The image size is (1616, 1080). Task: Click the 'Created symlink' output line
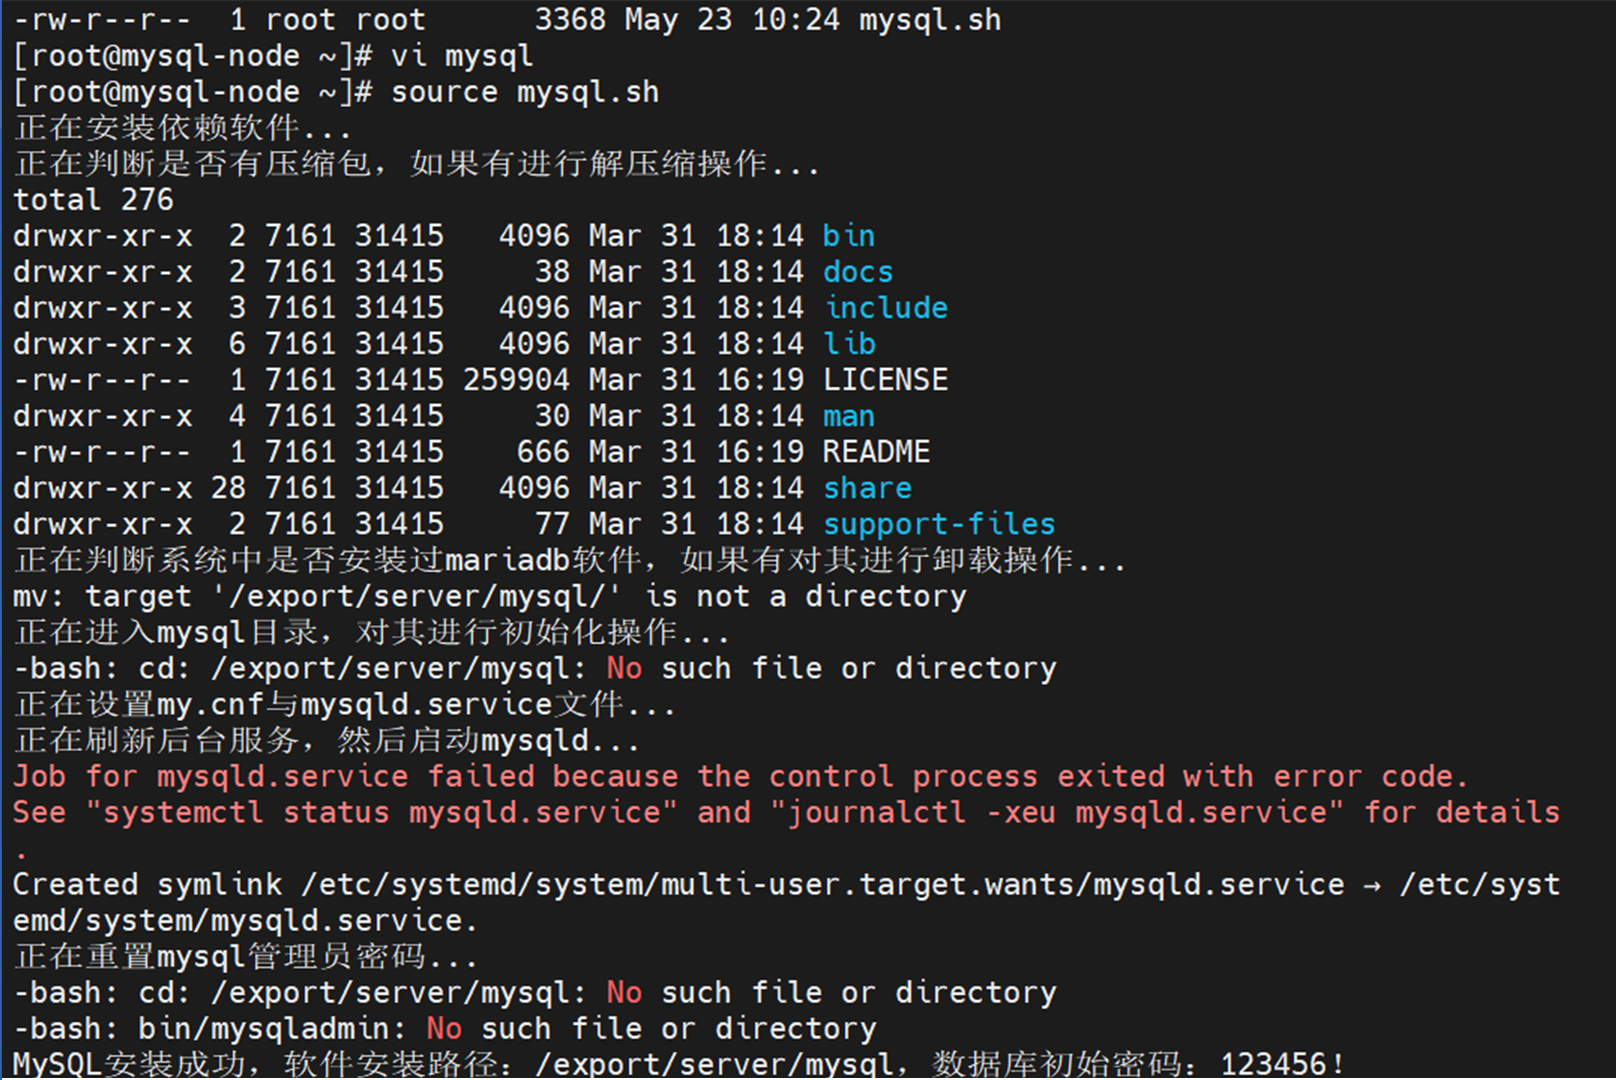point(786,902)
